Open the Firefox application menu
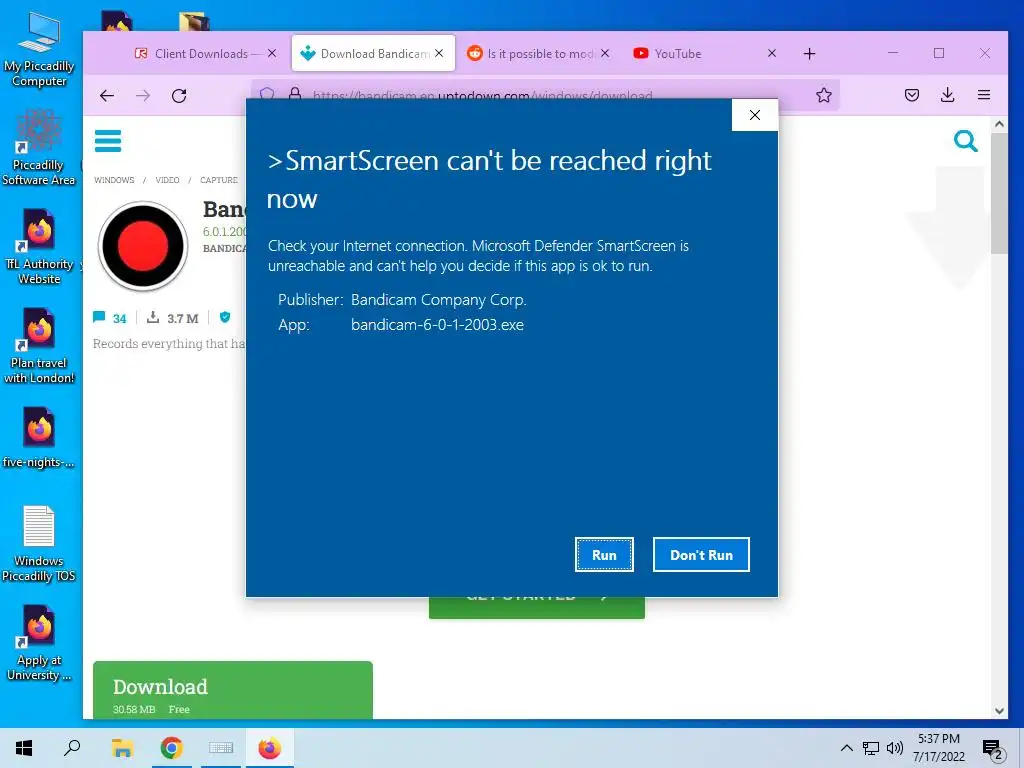1024x768 pixels. click(984, 95)
